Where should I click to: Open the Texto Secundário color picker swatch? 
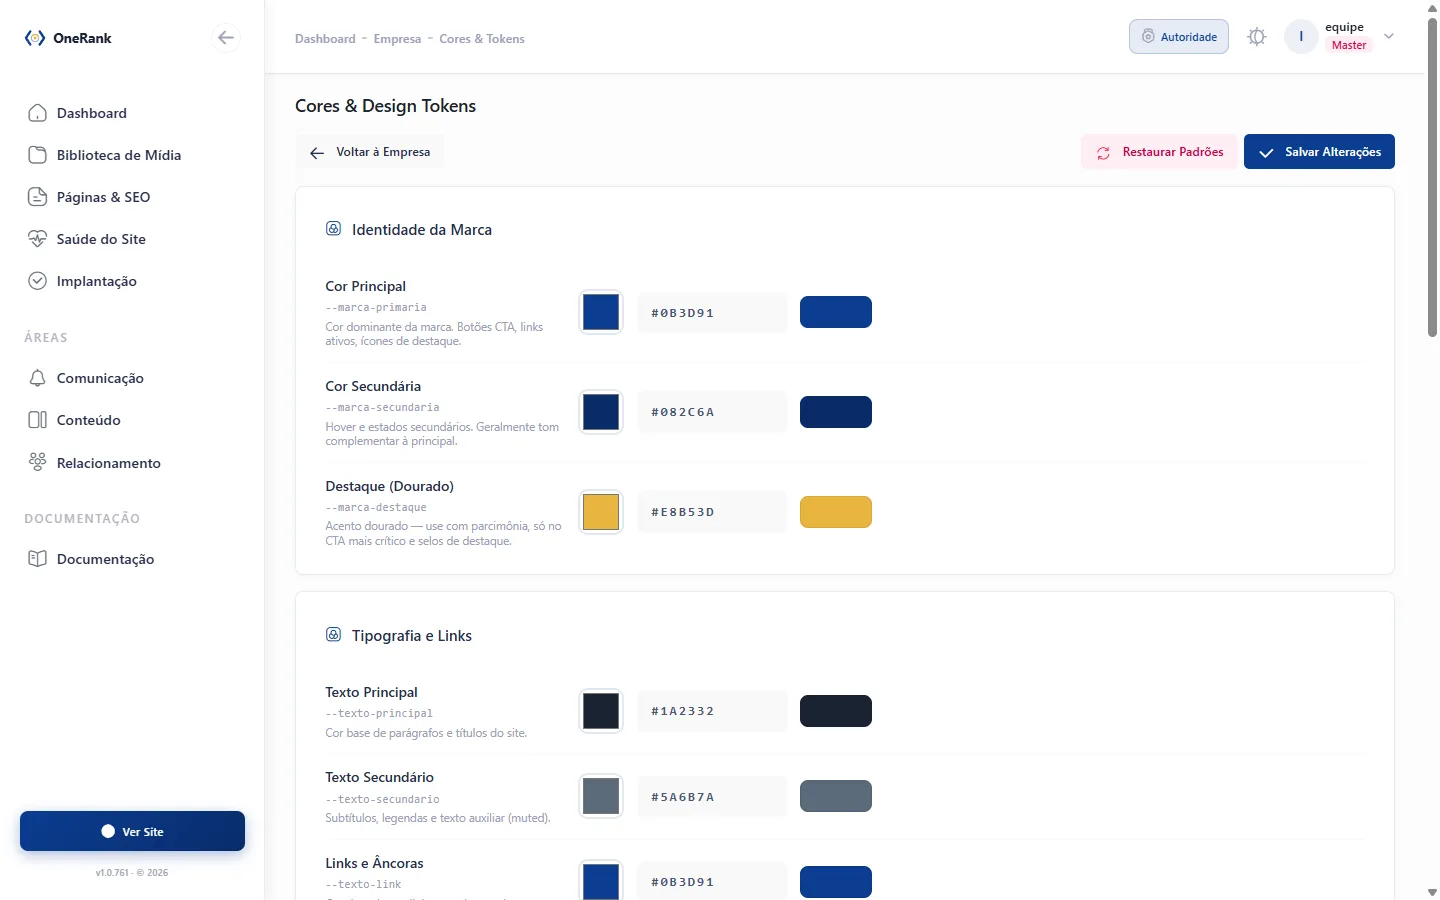tap(601, 796)
